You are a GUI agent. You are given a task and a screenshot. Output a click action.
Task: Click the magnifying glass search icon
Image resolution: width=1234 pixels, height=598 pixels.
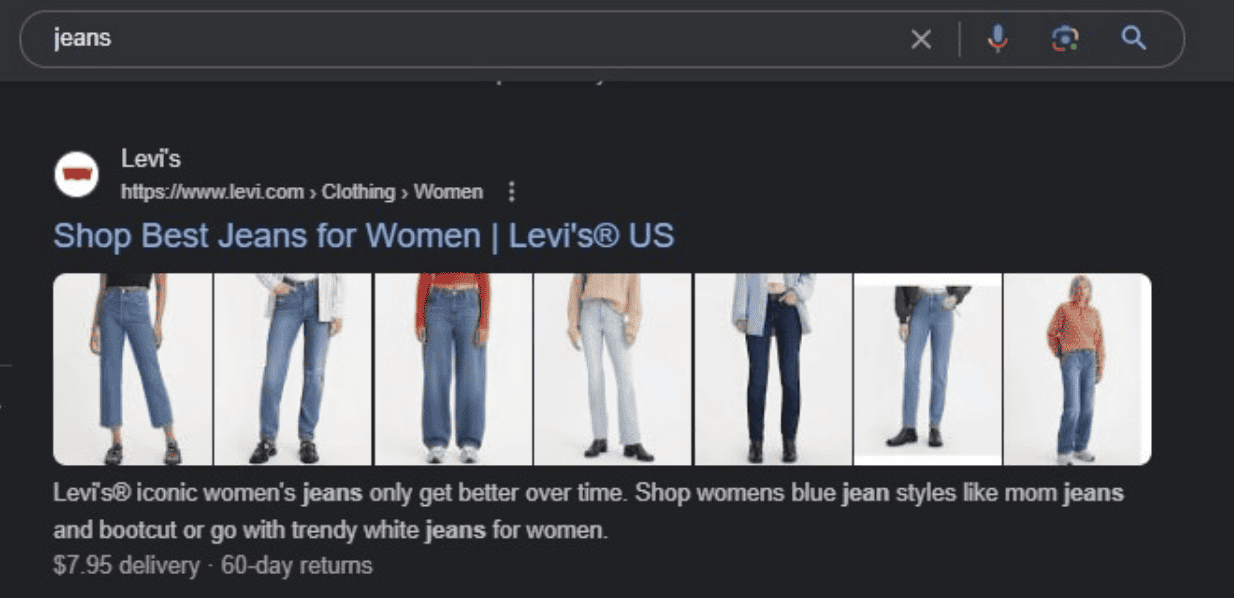coord(1133,39)
